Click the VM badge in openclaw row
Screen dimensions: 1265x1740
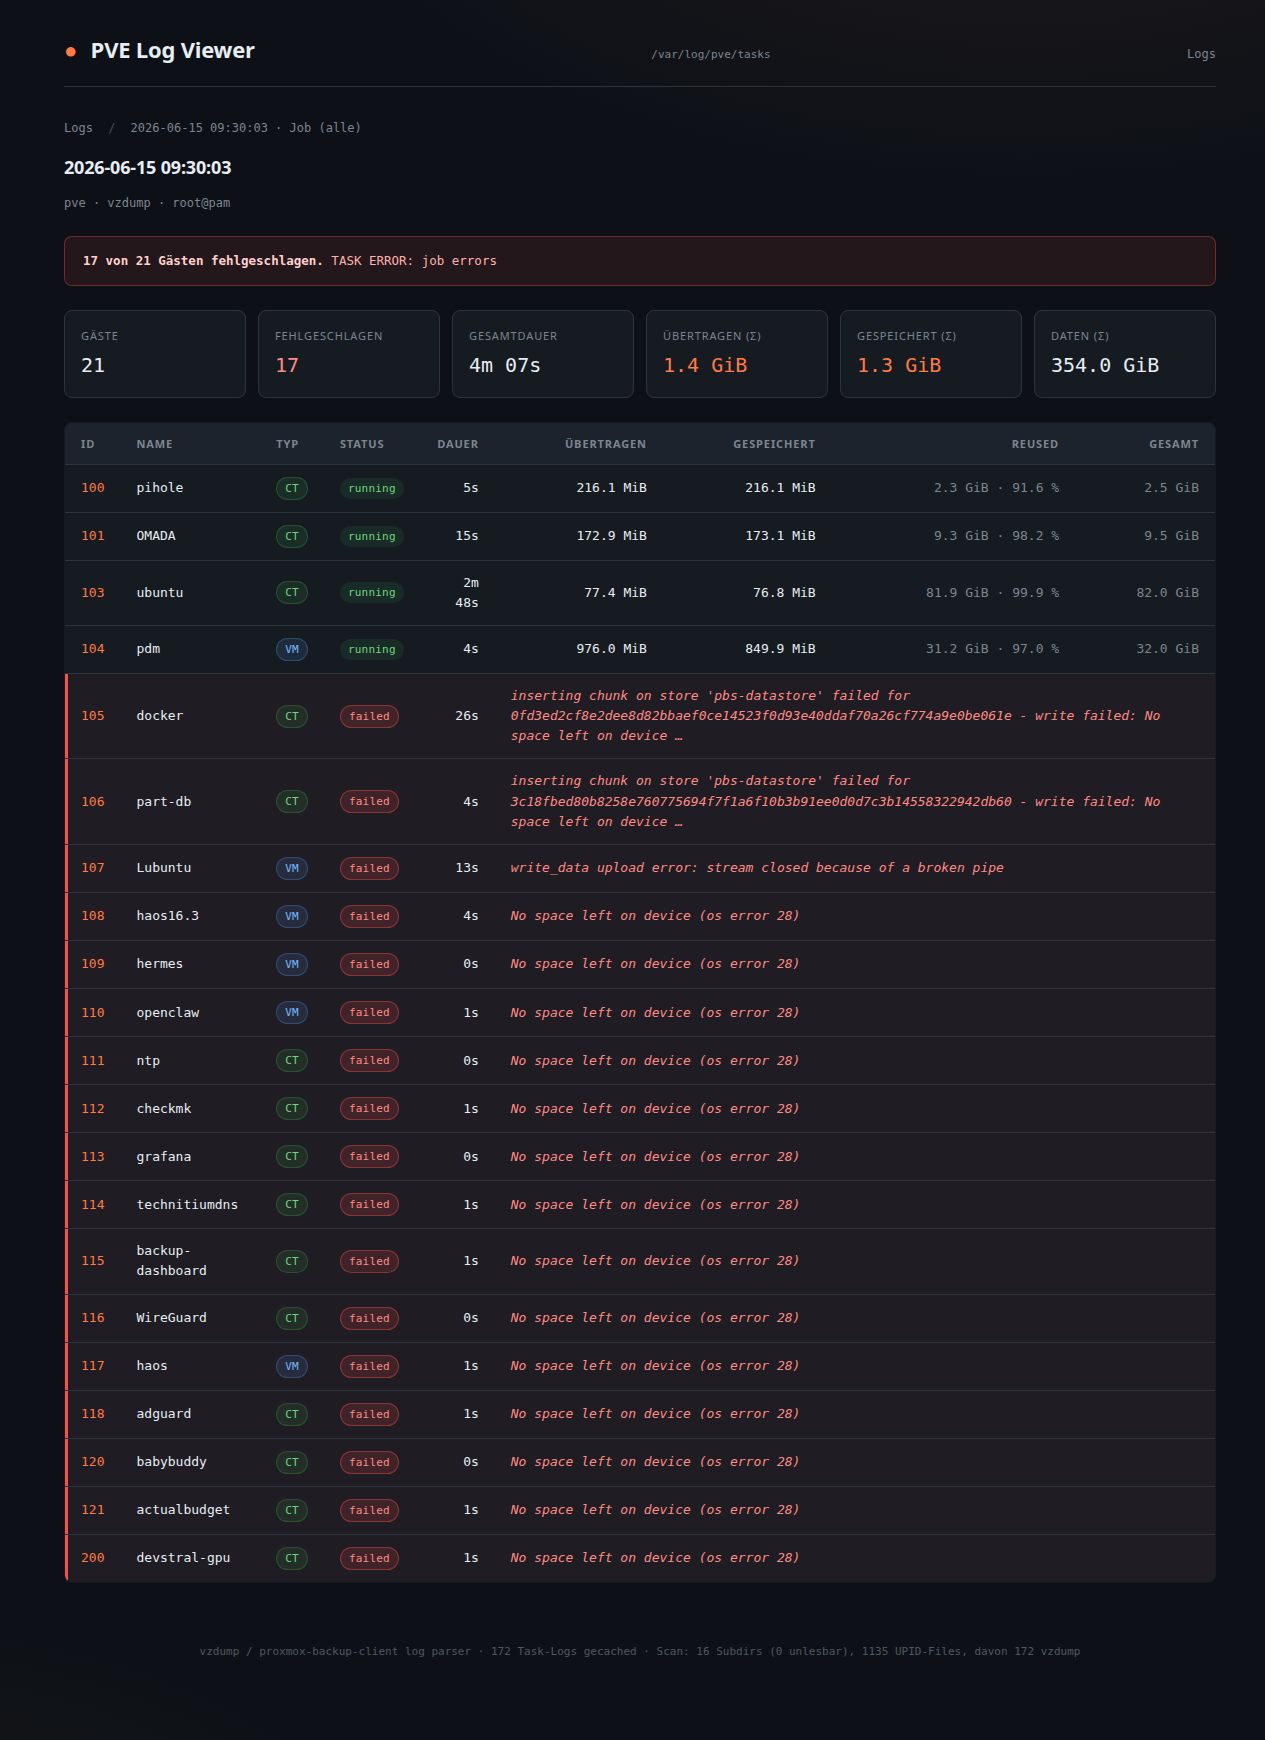coord(292,1013)
